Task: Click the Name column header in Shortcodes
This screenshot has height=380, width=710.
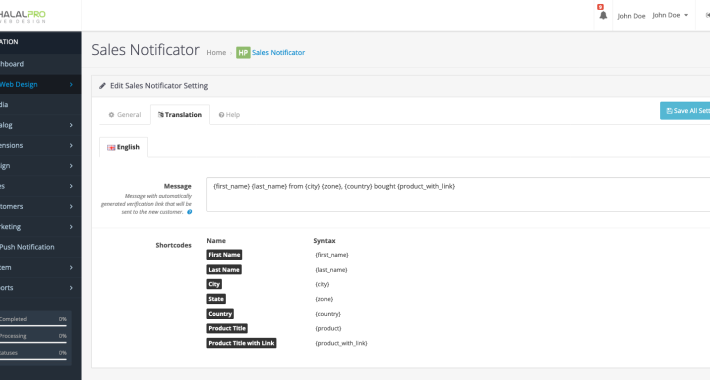Action: click(x=216, y=241)
